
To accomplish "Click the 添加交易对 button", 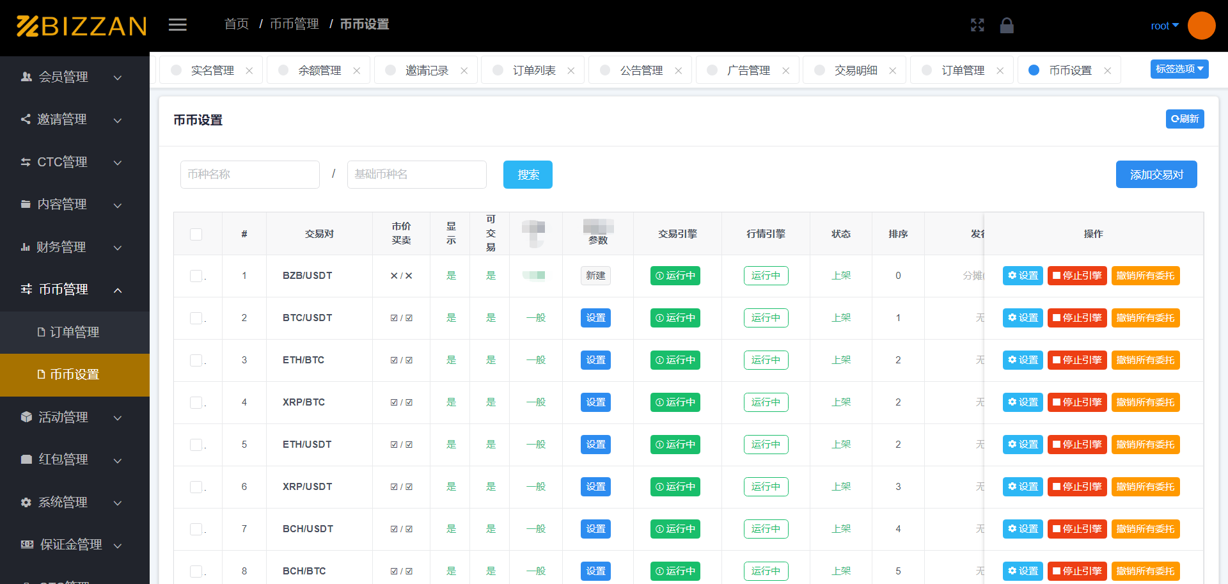I will coord(1156,173).
